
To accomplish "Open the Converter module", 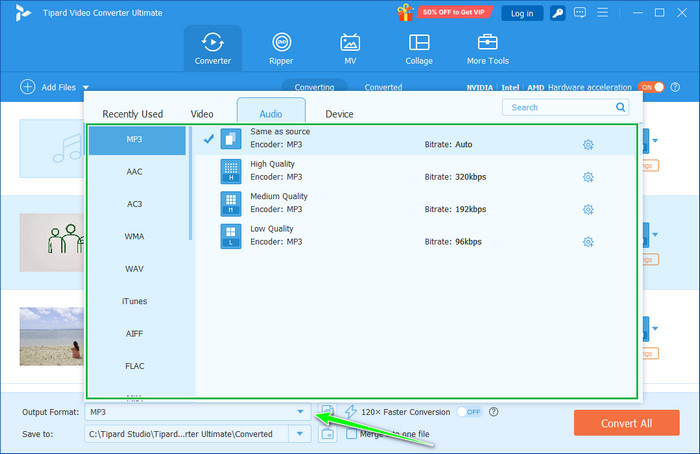I will click(212, 48).
